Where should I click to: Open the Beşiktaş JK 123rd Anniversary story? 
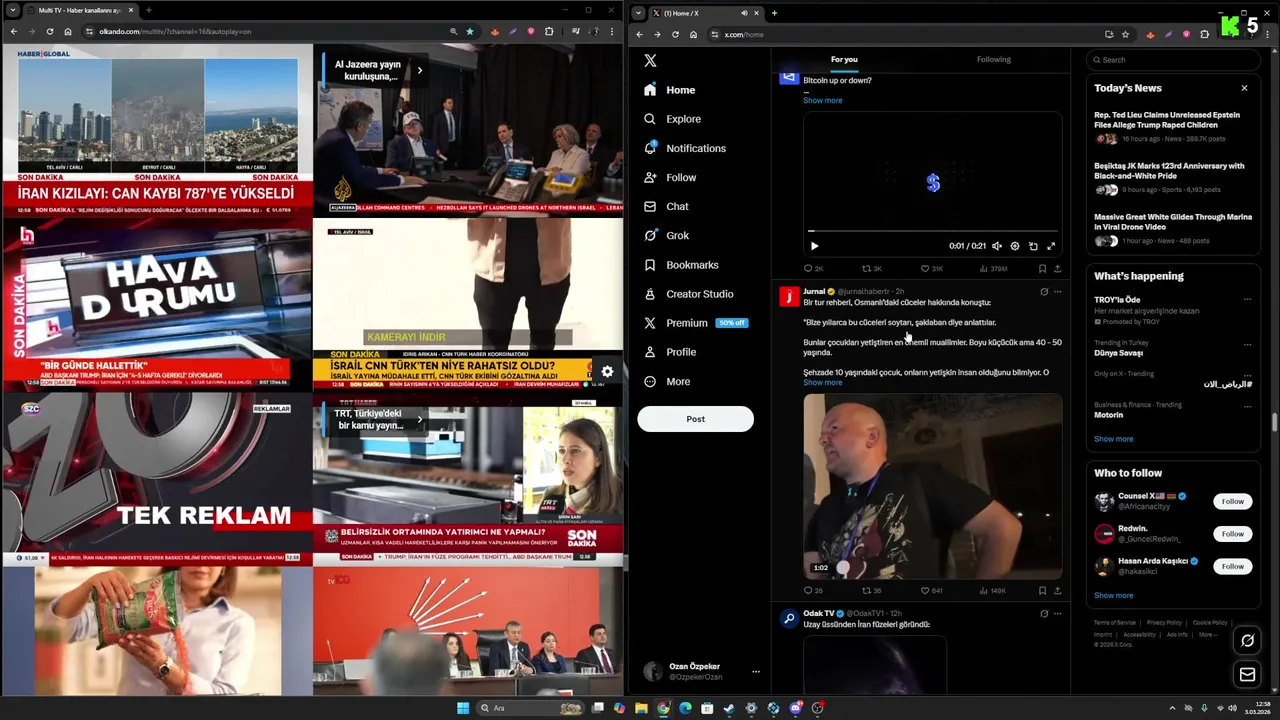tap(1171, 178)
